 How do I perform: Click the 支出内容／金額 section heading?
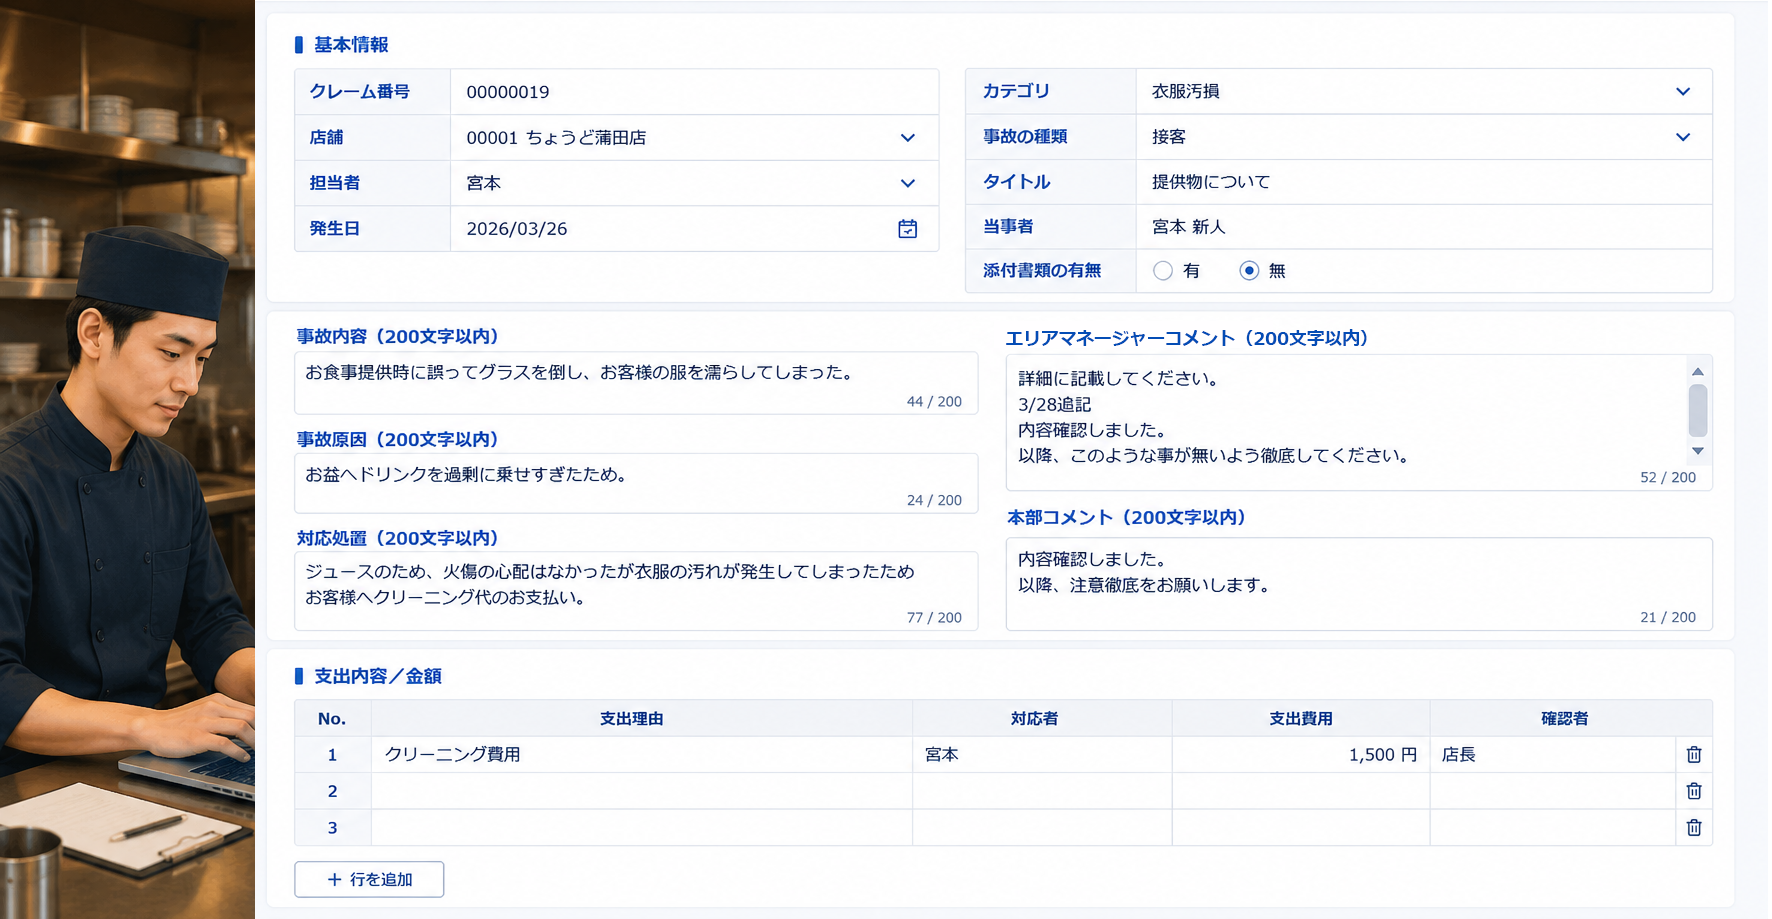click(378, 677)
